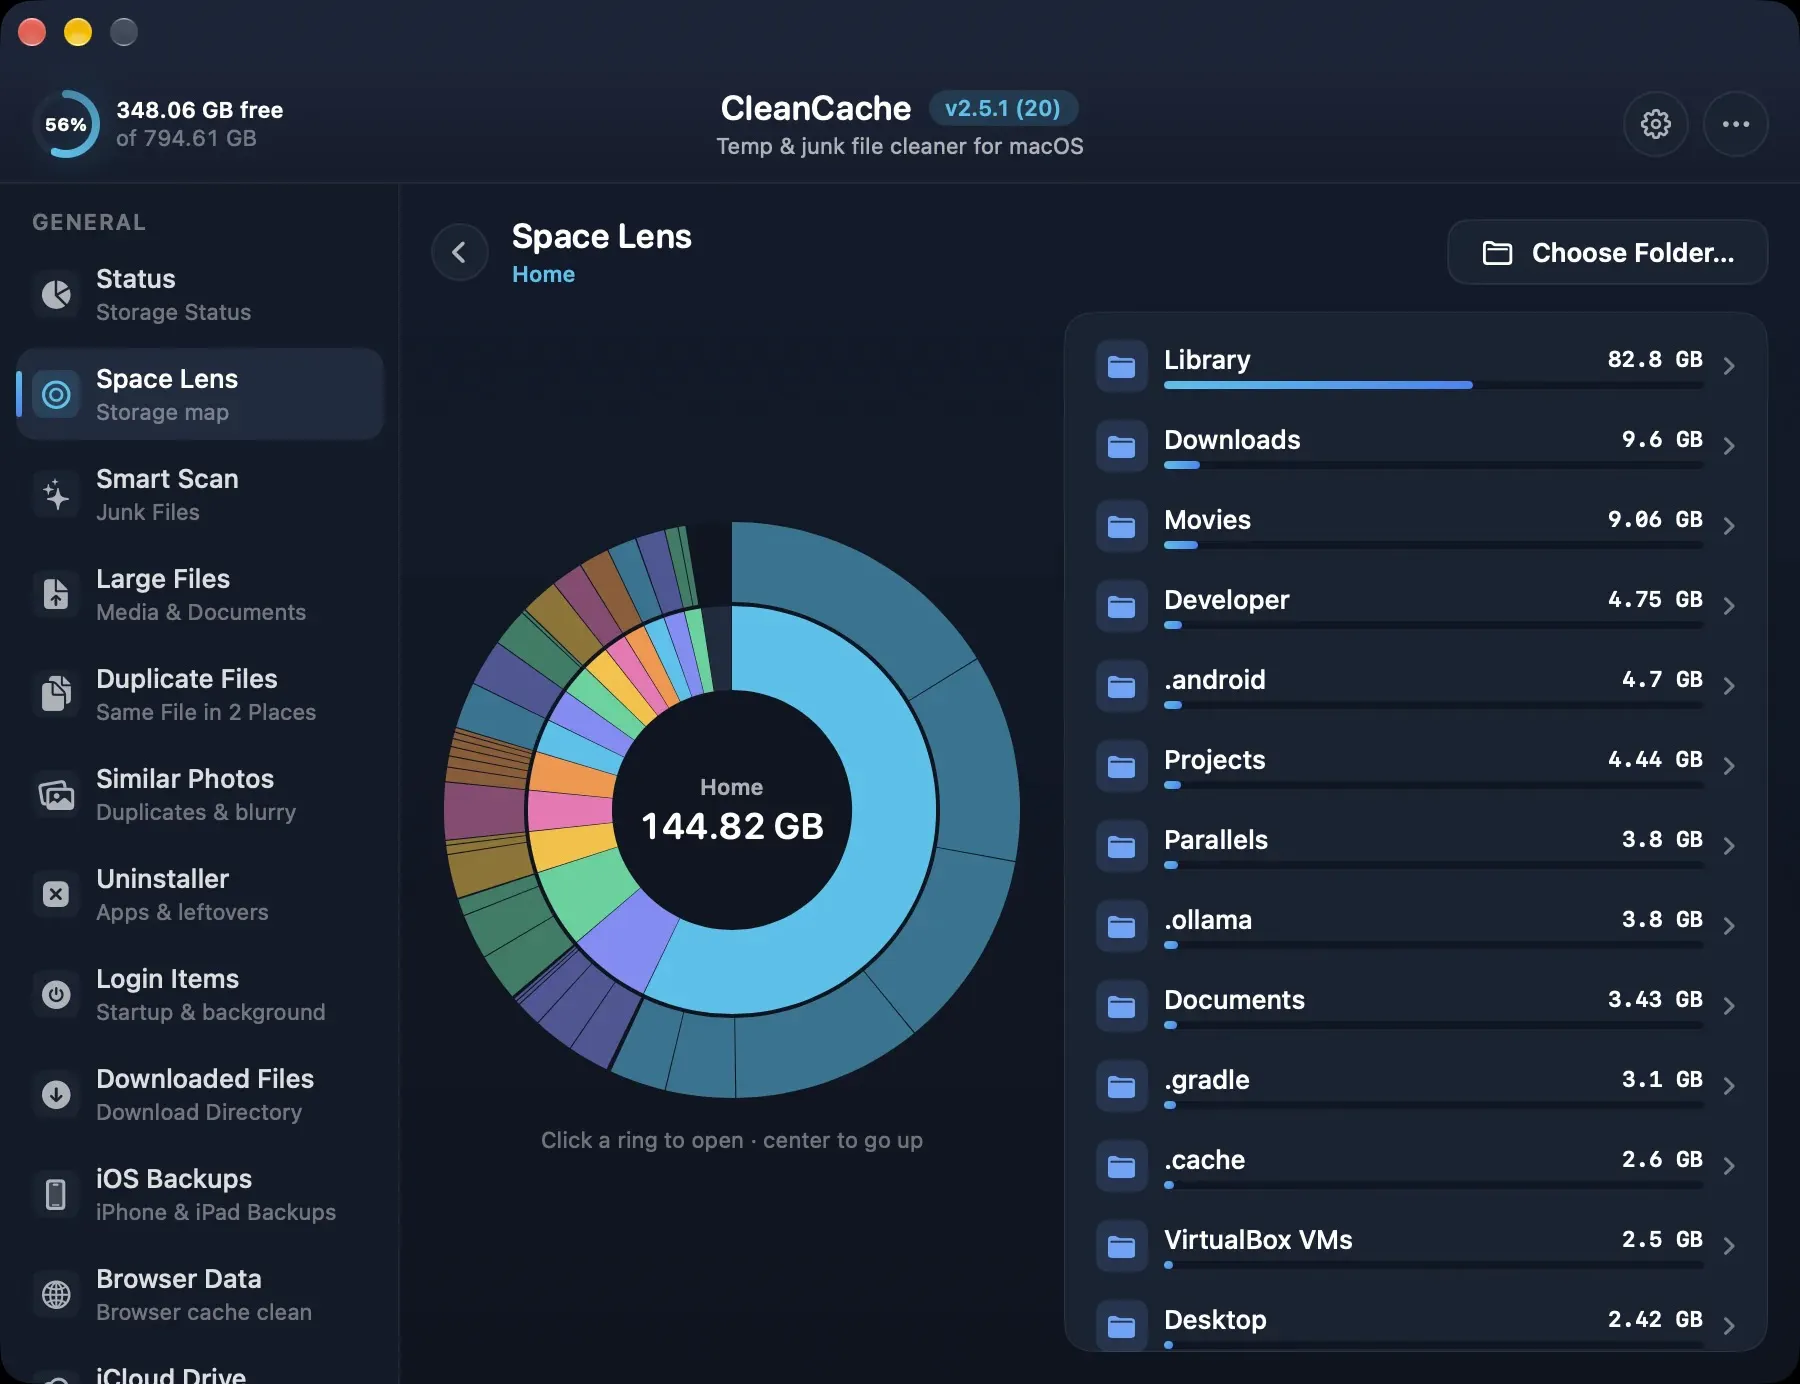
Task: Click the Movies 9.06 GB size value
Action: (1655, 519)
